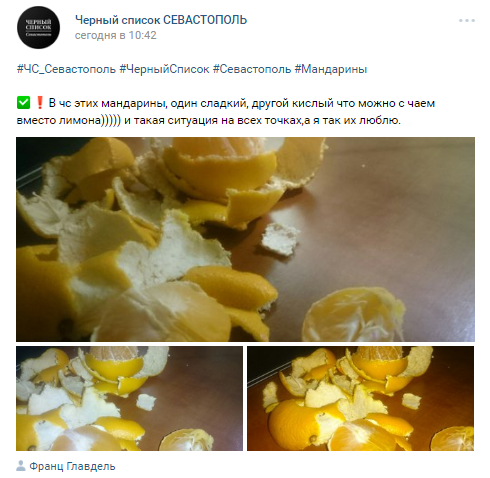Image resolution: width=490 pixels, height=478 pixels.
Task: Open the bottom-left mandarin photo thumbnail
Action: coord(129,398)
